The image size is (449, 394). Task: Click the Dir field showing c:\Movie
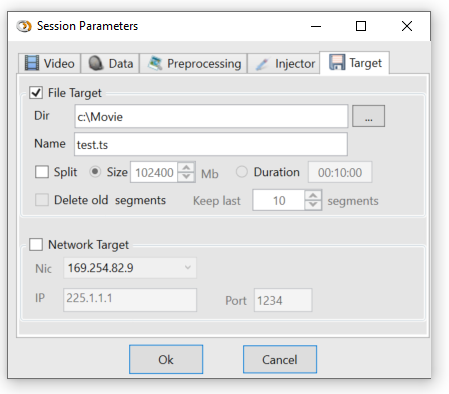tap(211, 116)
